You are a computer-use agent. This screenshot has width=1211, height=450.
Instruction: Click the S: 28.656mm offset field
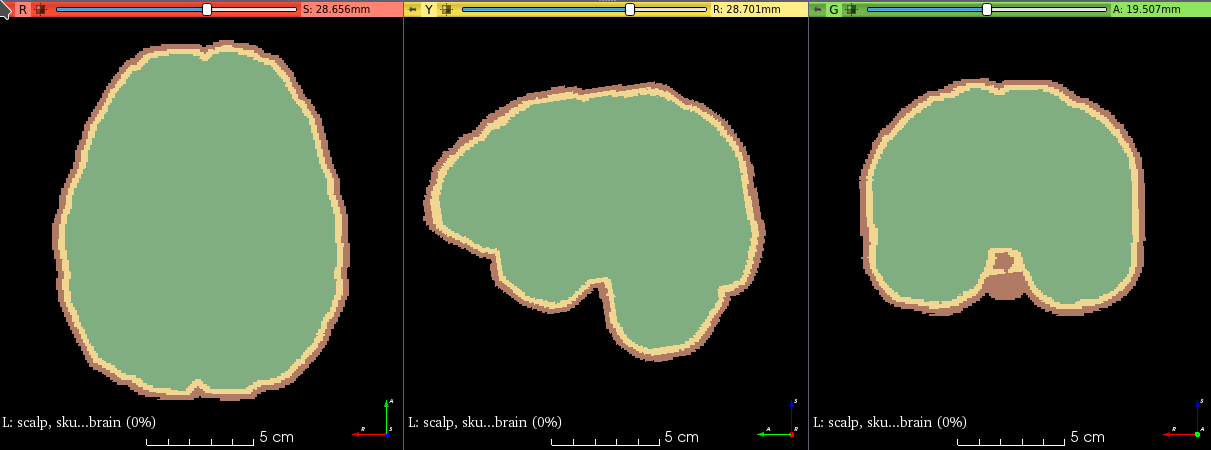point(350,9)
